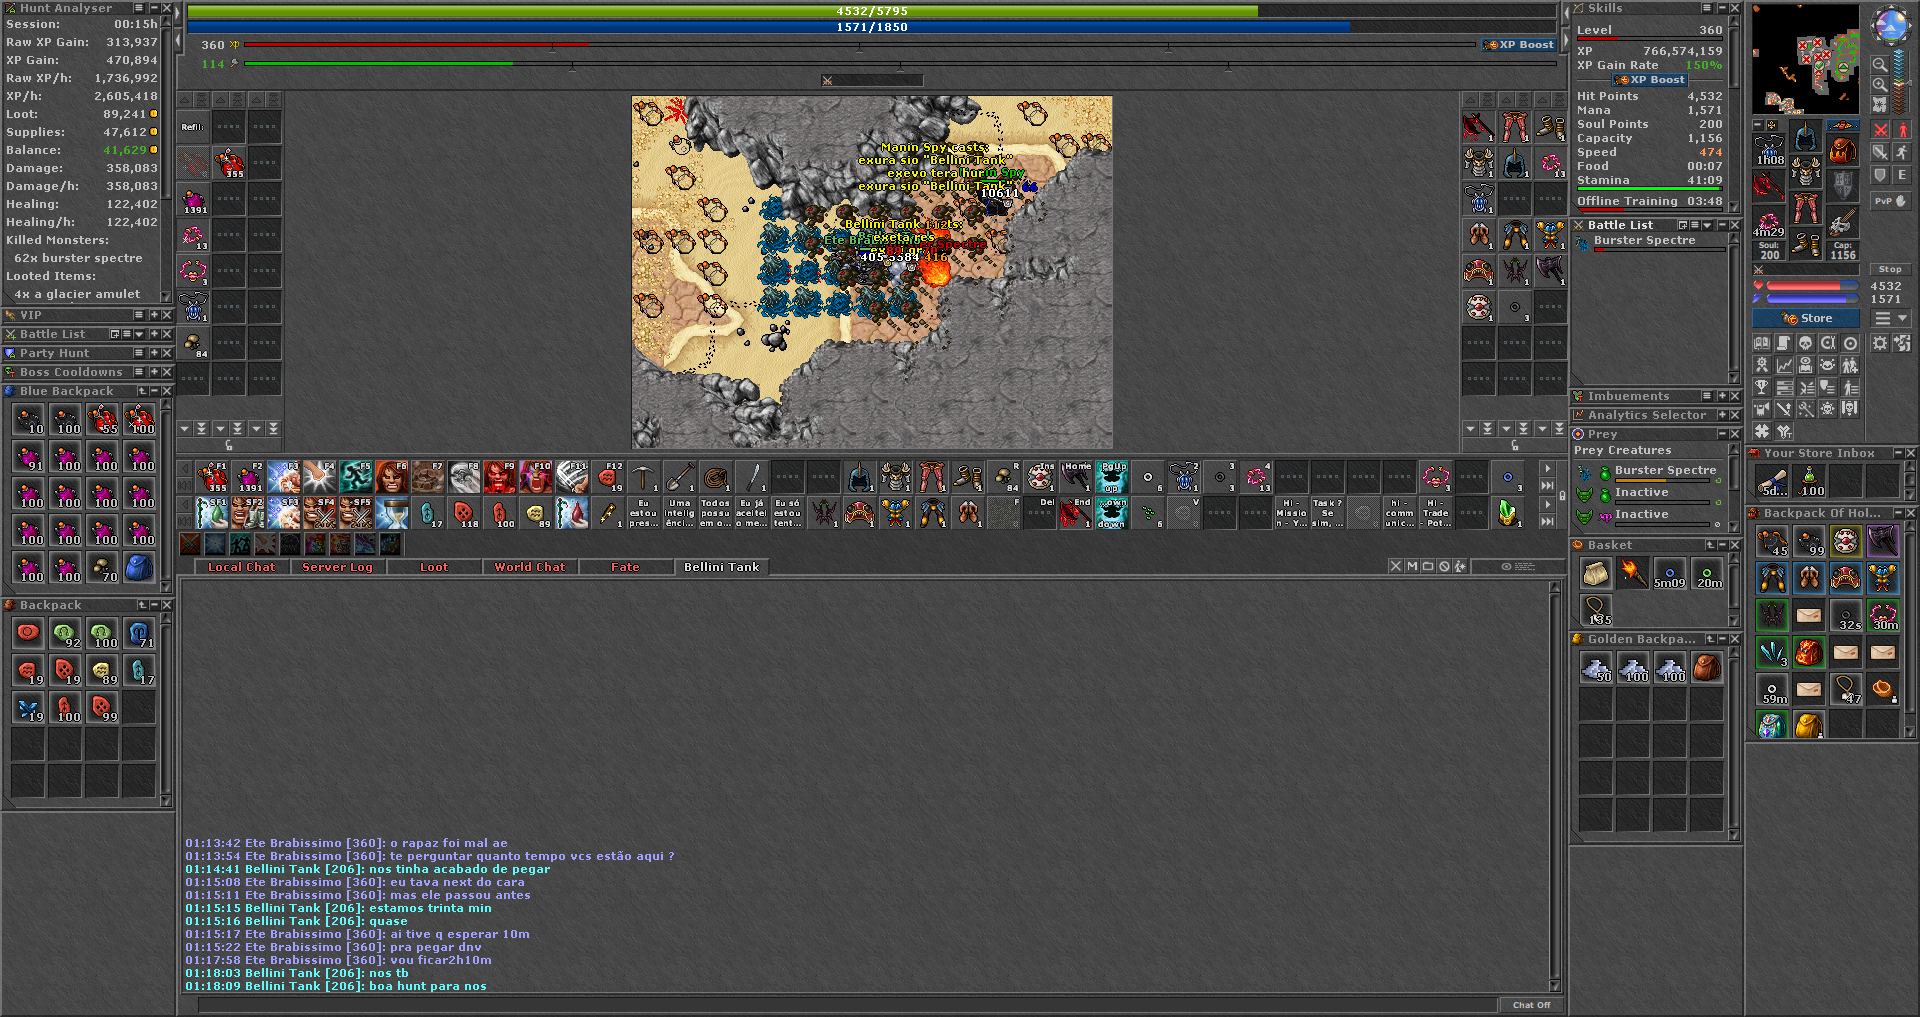Enable offensive crossed-swords fight mode
This screenshot has width=1920, height=1017.
(1880, 130)
